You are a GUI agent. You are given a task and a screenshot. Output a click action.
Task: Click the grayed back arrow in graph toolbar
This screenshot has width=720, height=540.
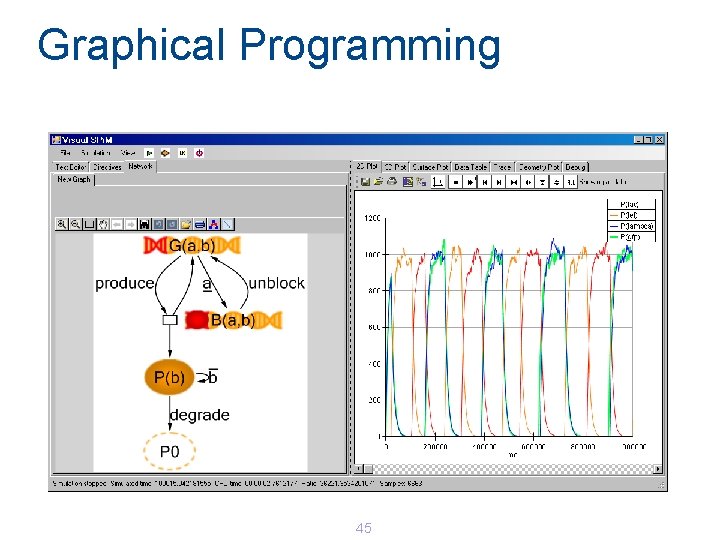coord(117,224)
